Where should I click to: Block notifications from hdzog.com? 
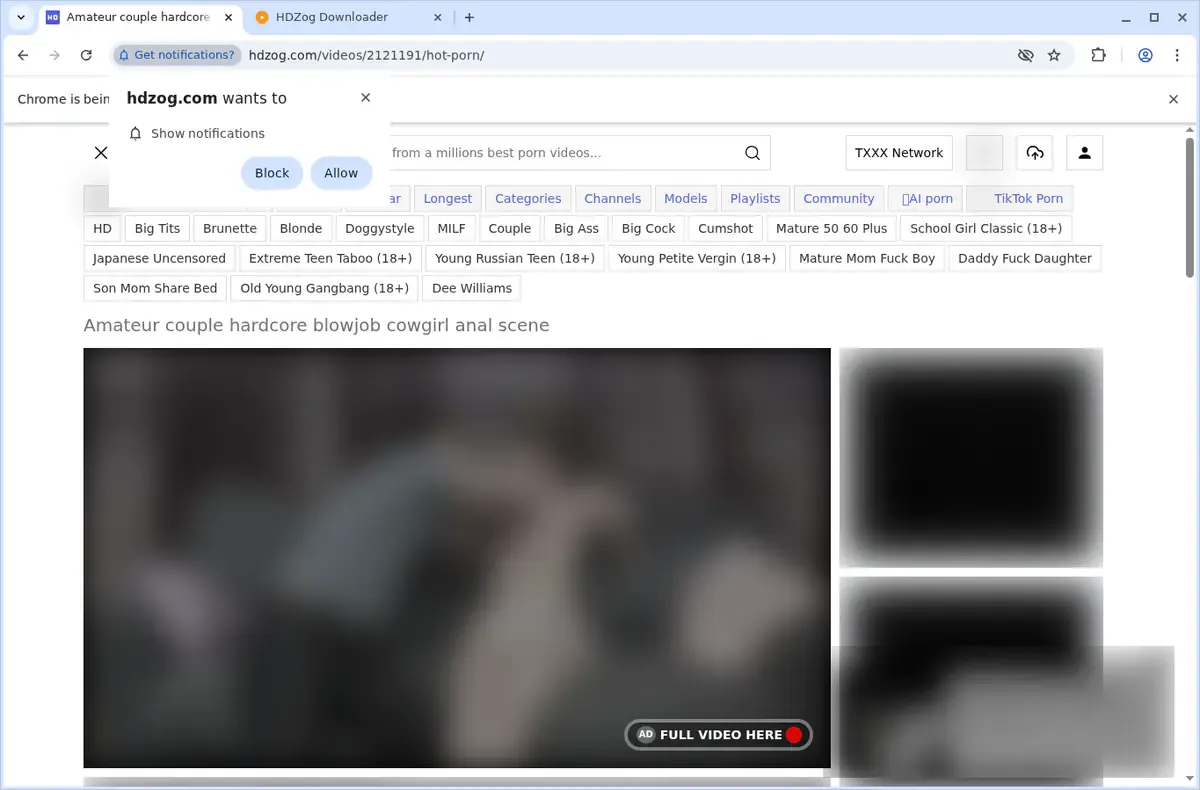[x=272, y=173]
